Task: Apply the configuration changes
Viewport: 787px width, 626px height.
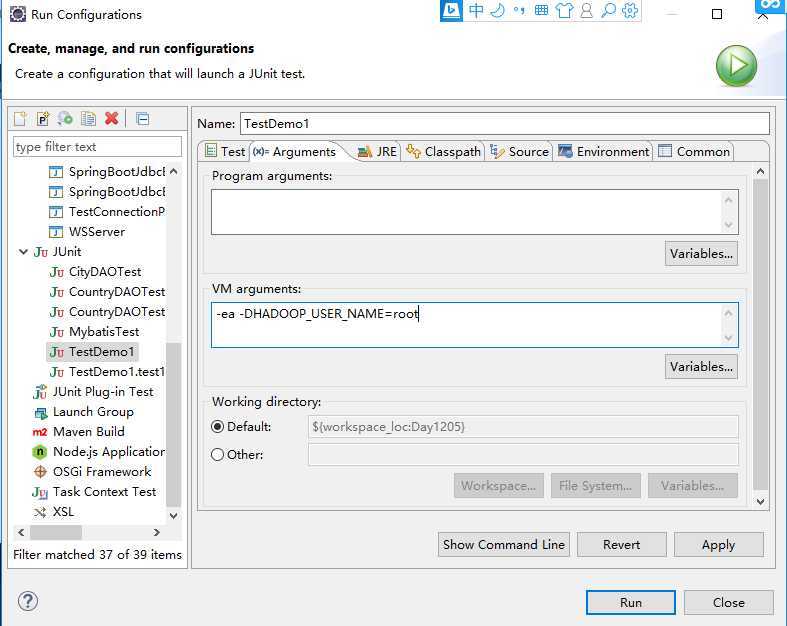Action: (x=718, y=545)
